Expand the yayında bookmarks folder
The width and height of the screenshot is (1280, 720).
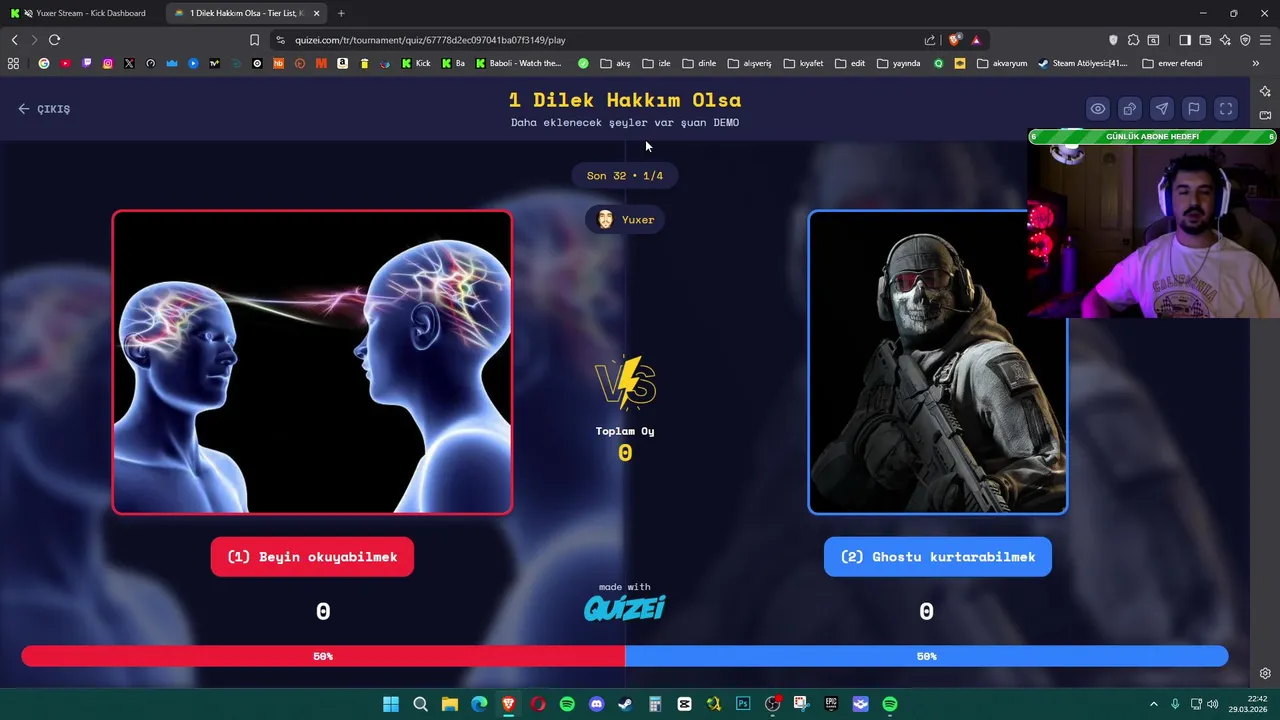click(898, 63)
